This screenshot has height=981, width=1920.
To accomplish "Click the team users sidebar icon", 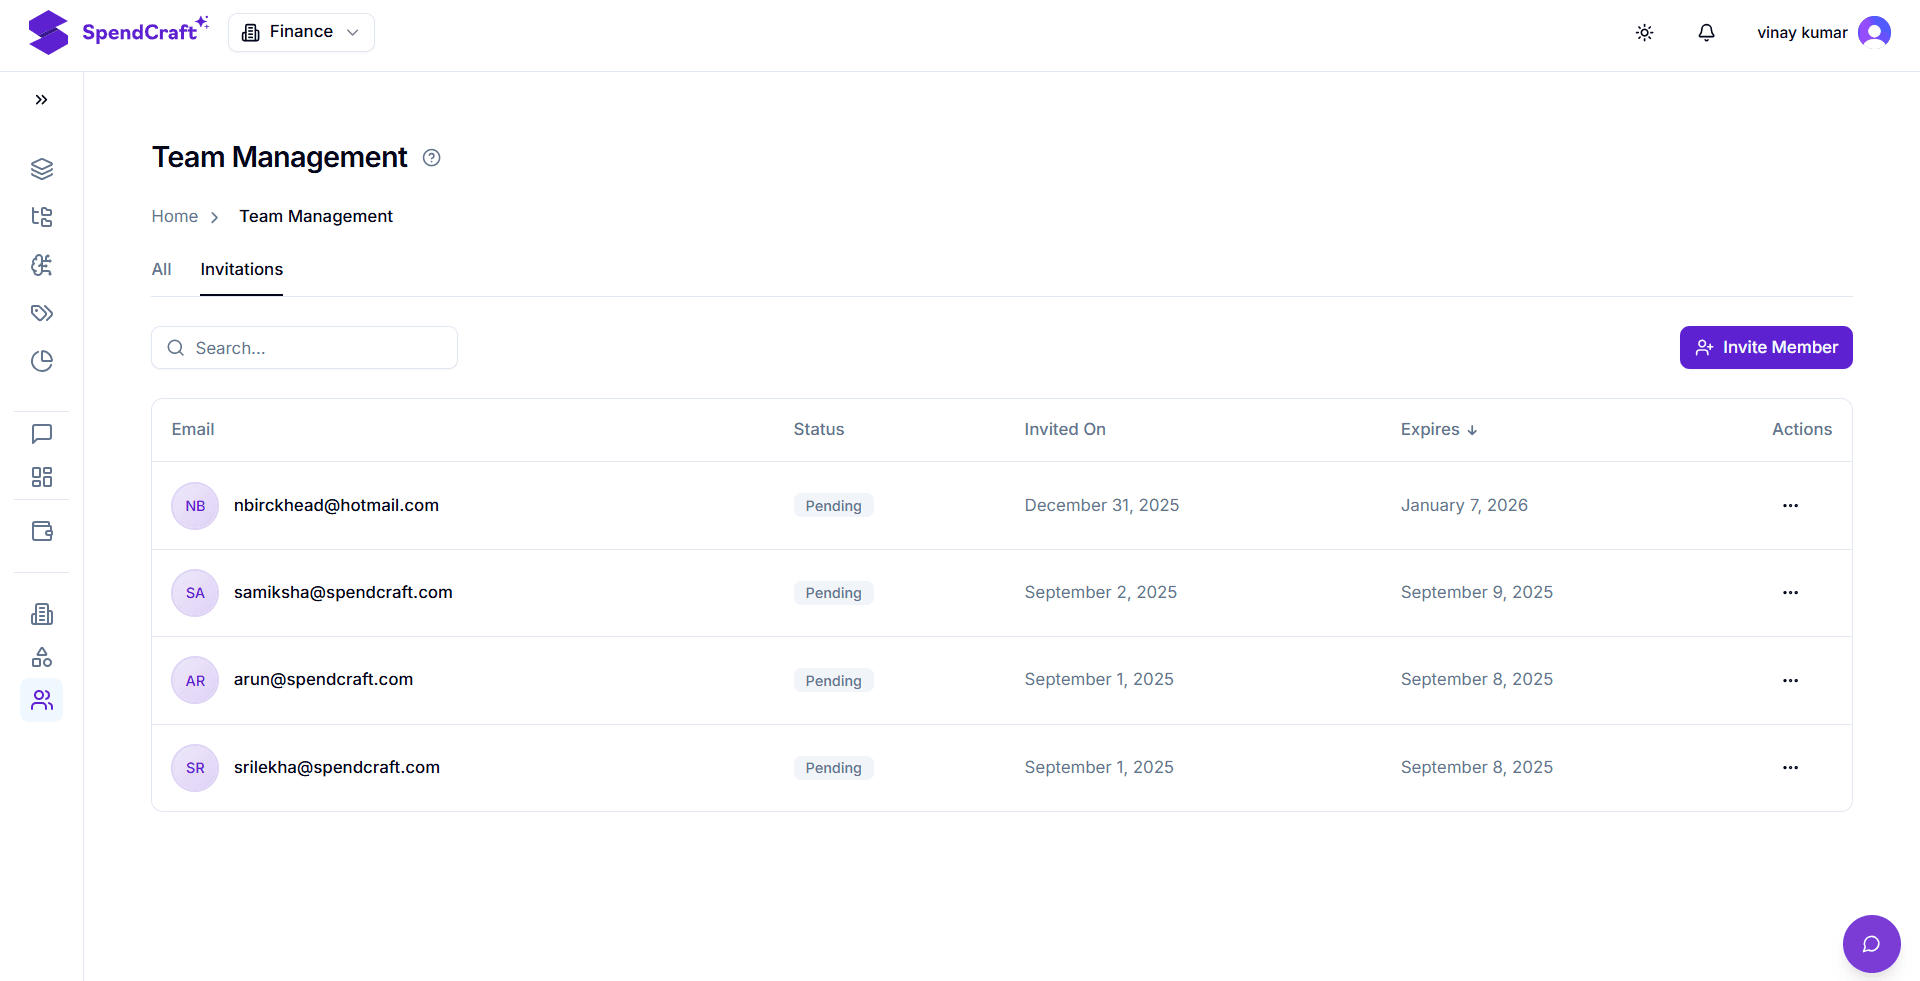I will point(41,700).
